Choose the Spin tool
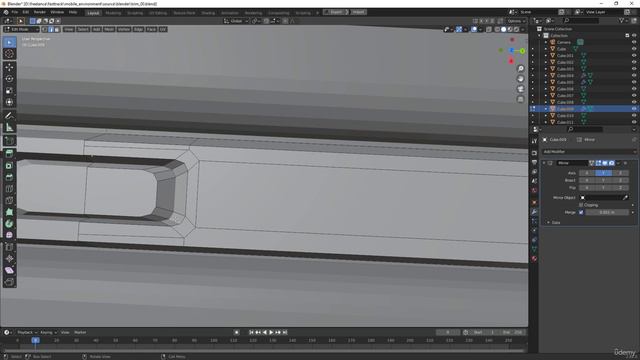Image resolution: width=640 pixels, height=360 pixels. coord(9,224)
